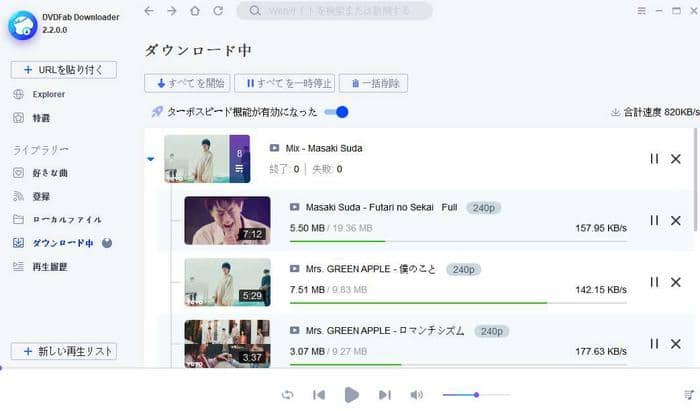Click the 僕のこと video thumbnail
Viewport: 700px width, 411px height.
[x=227, y=282]
